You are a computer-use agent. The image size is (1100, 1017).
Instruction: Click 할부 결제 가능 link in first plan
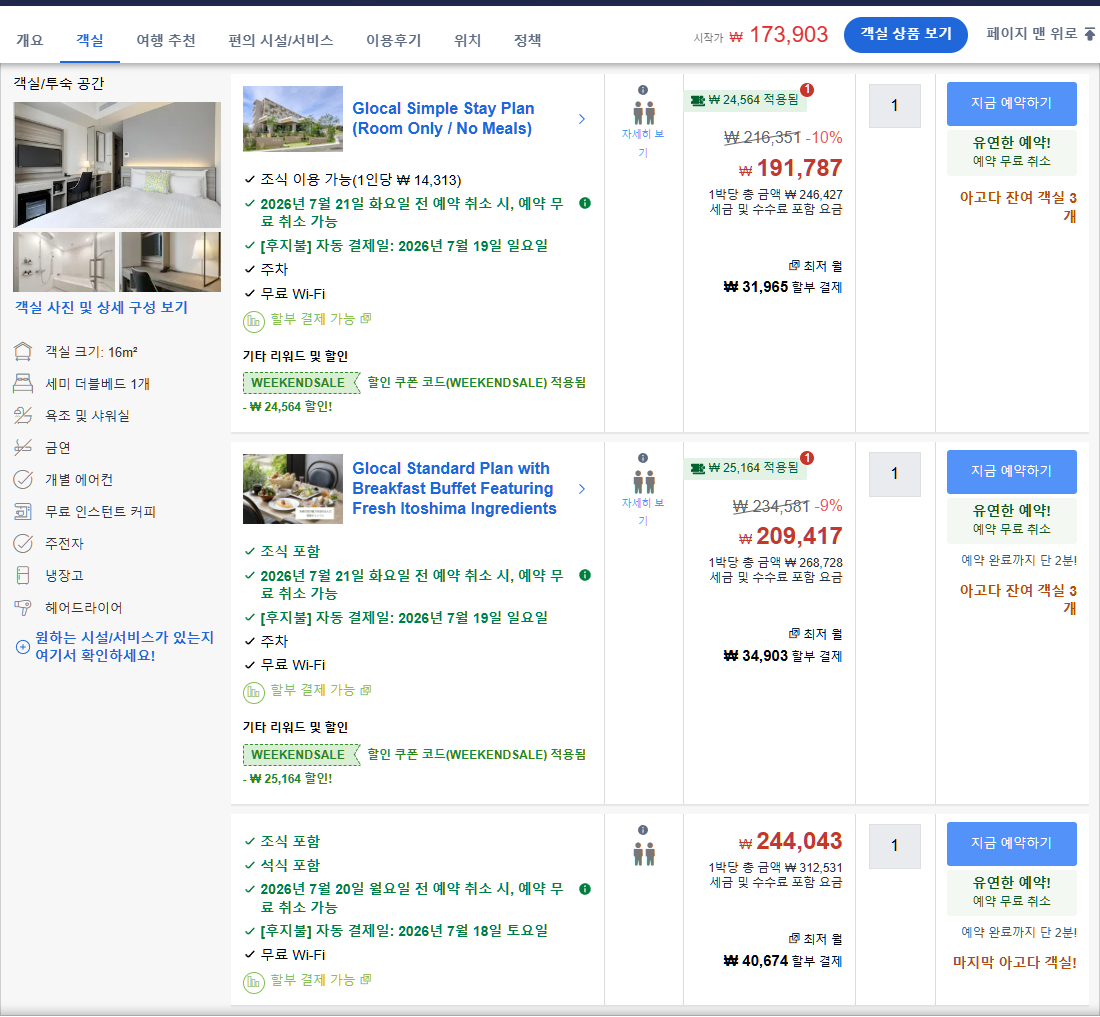click(x=321, y=319)
